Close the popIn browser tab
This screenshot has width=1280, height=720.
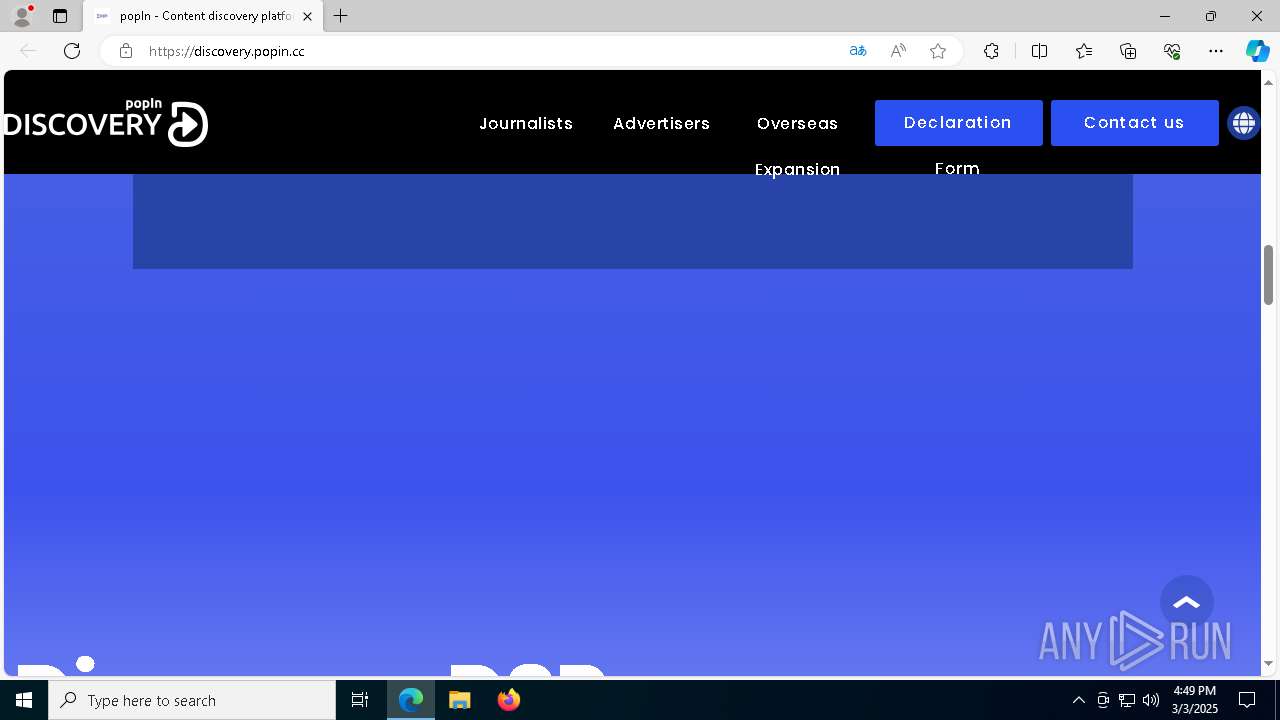click(307, 16)
